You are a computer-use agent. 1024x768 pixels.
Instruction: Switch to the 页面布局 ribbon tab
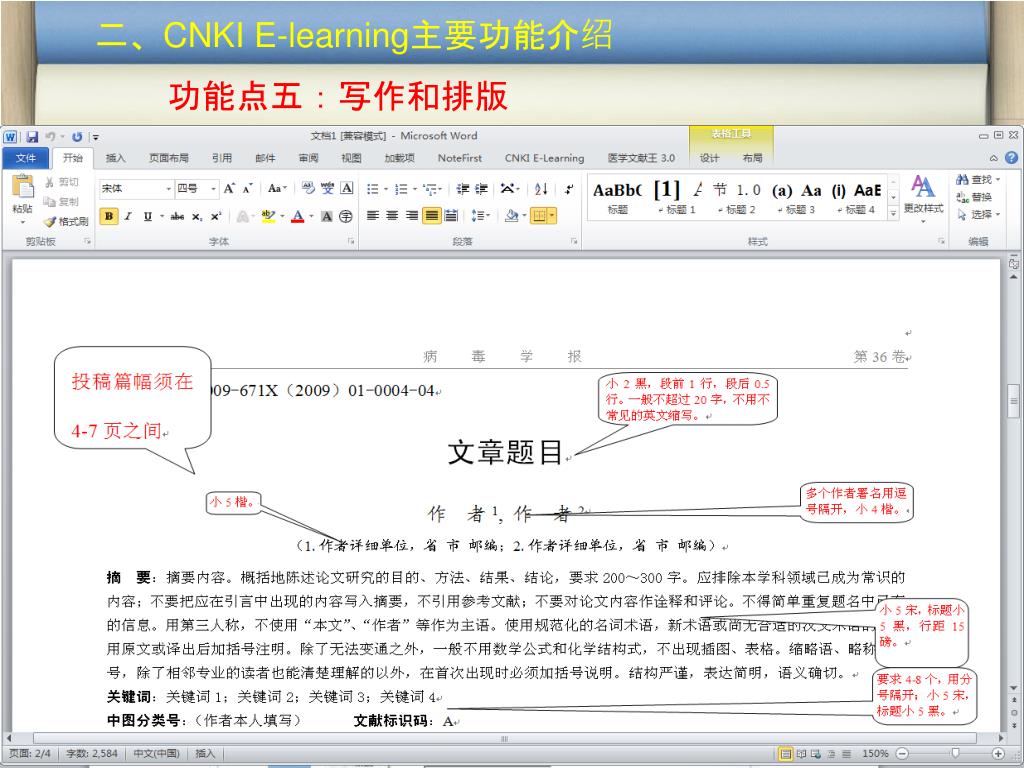[x=168, y=158]
